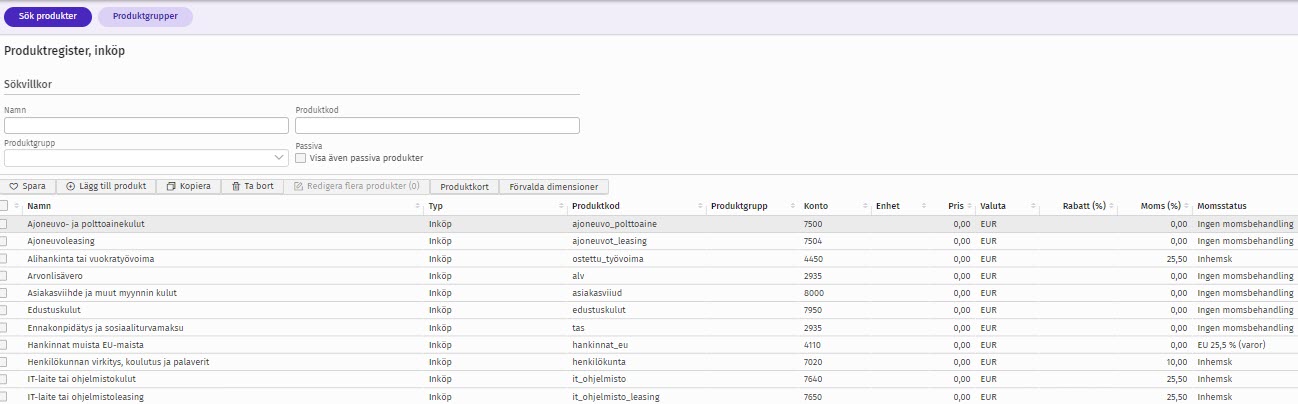The width and height of the screenshot is (1298, 404).
Task: Click product code henkilökunta
Action: coord(601,361)
